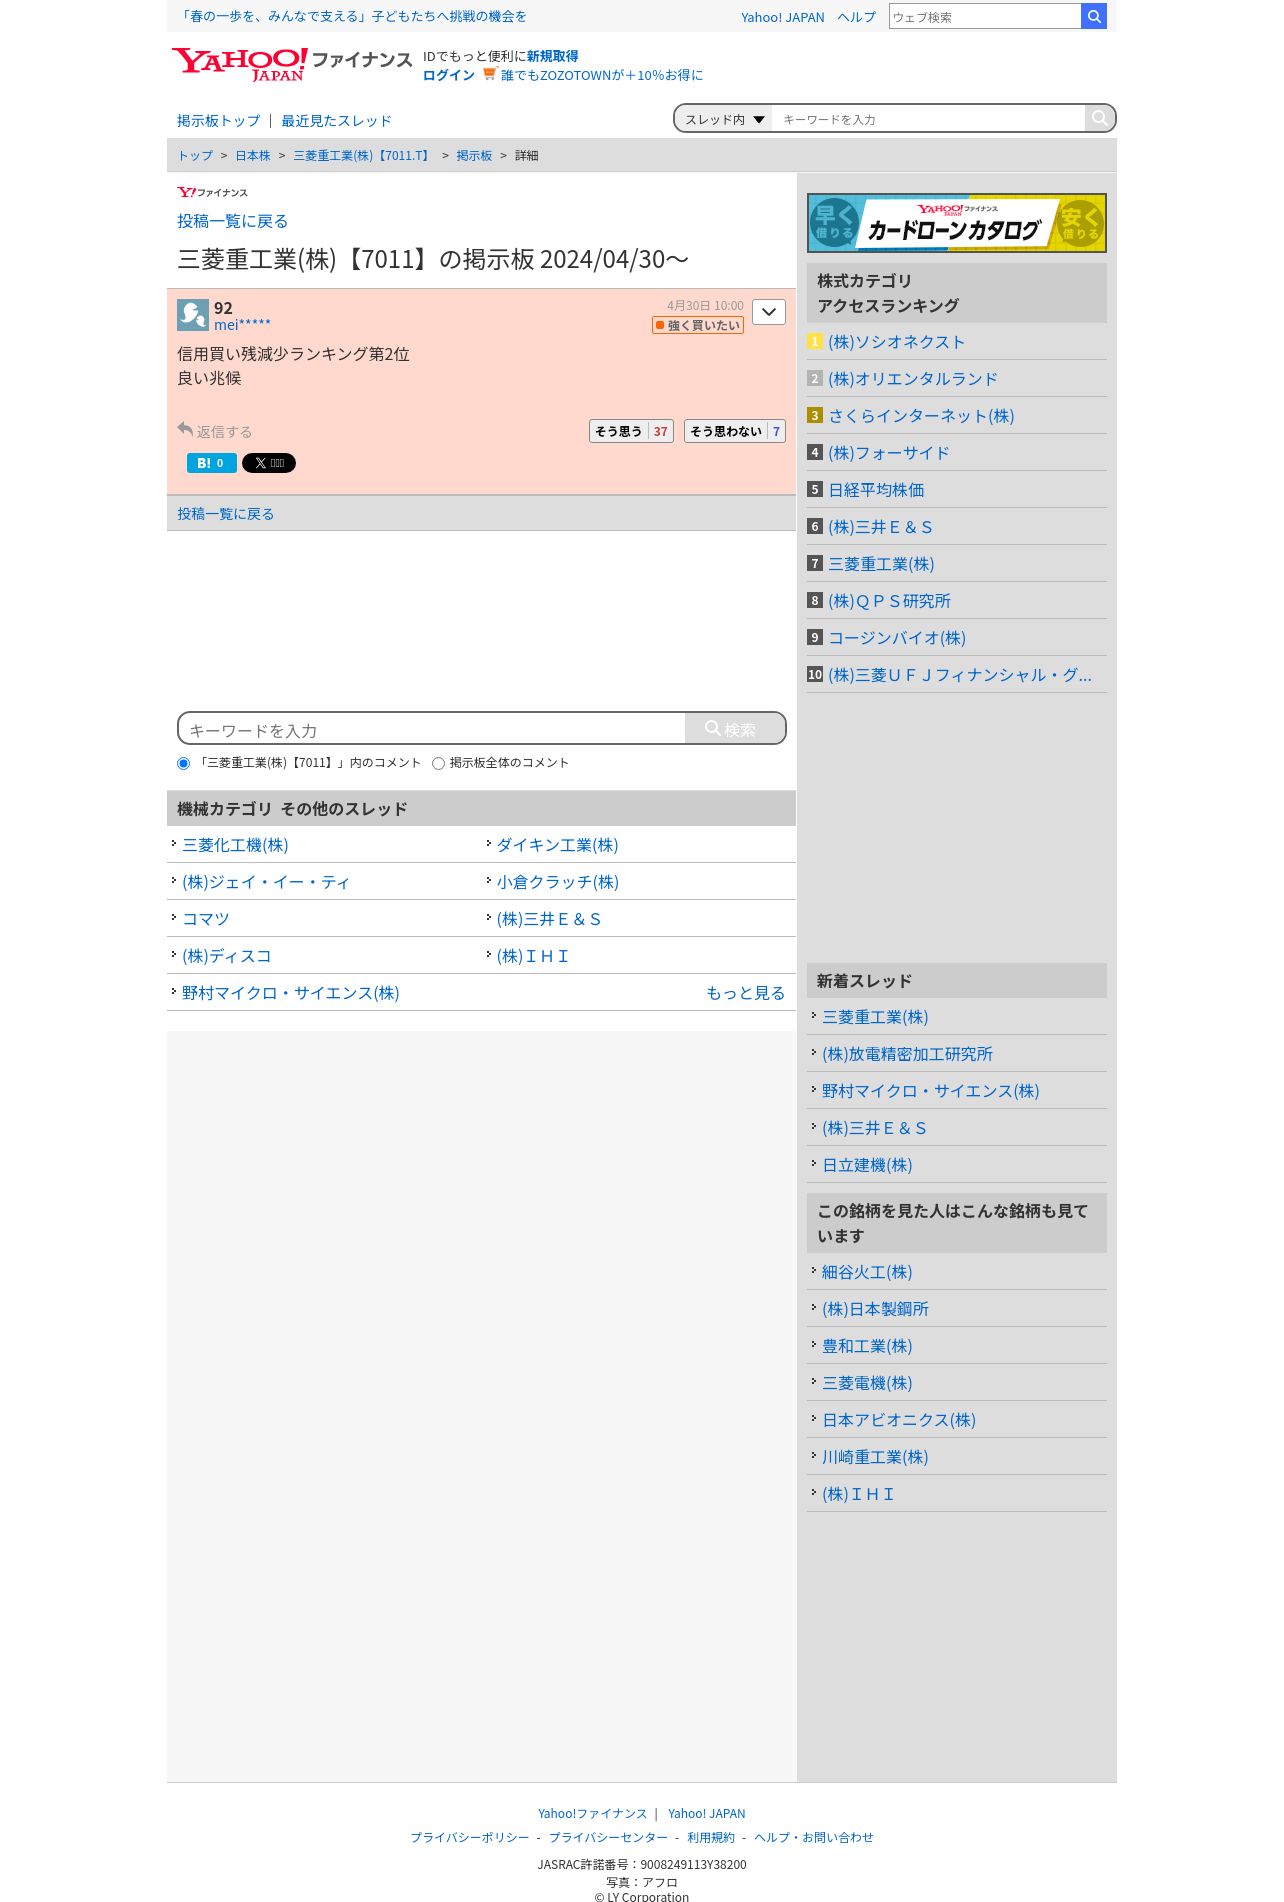Click 三菱重工業(株)【7011.T】 breadcrumb

[x=363, y=156]
